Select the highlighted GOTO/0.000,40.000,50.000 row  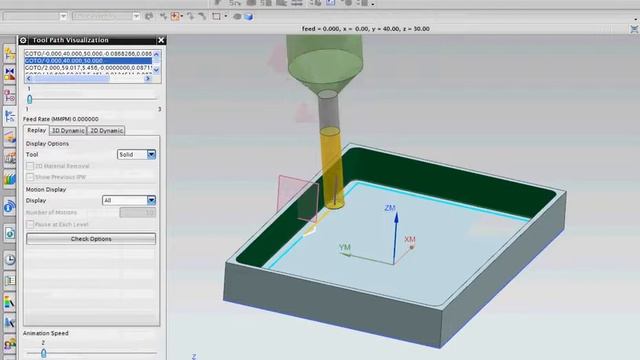[x=88, y=60]
